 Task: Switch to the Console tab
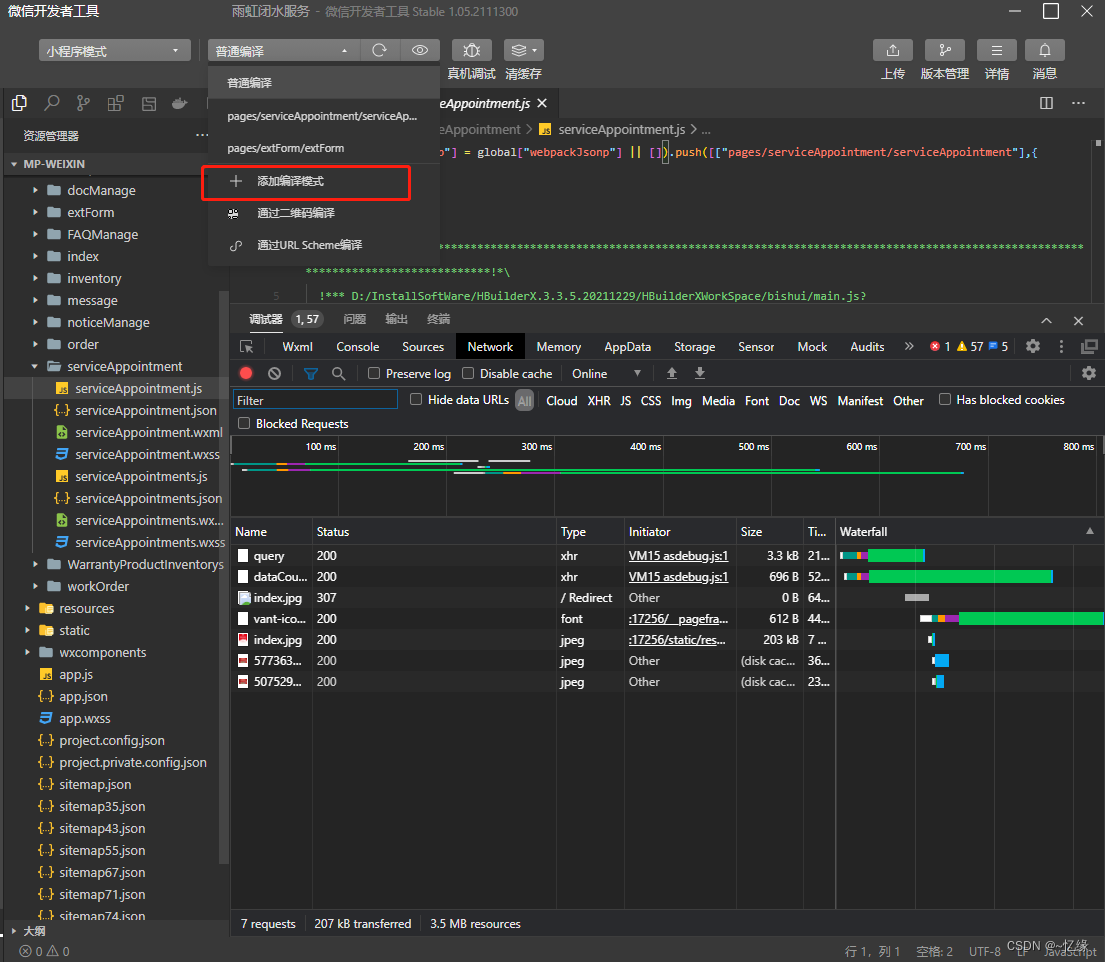pos(357,347)
